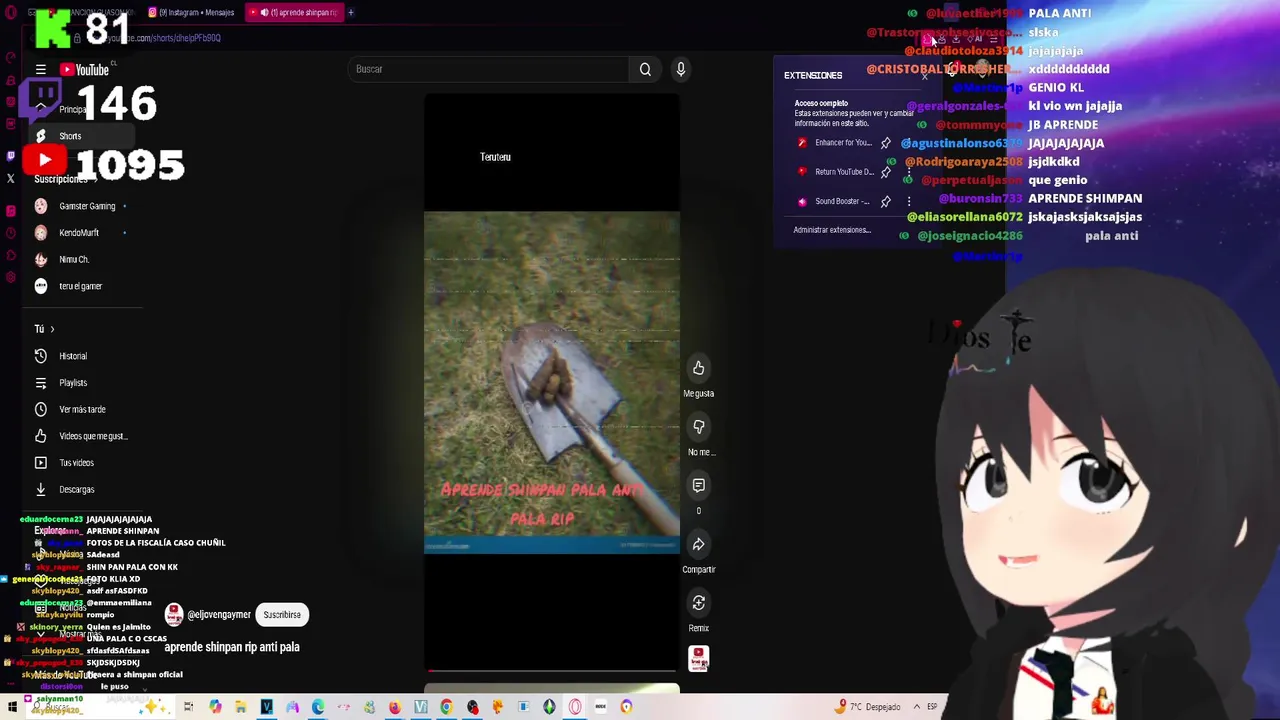Open @eljovengaymer channel
The image size is (1280, 720).
click(219, 615)
